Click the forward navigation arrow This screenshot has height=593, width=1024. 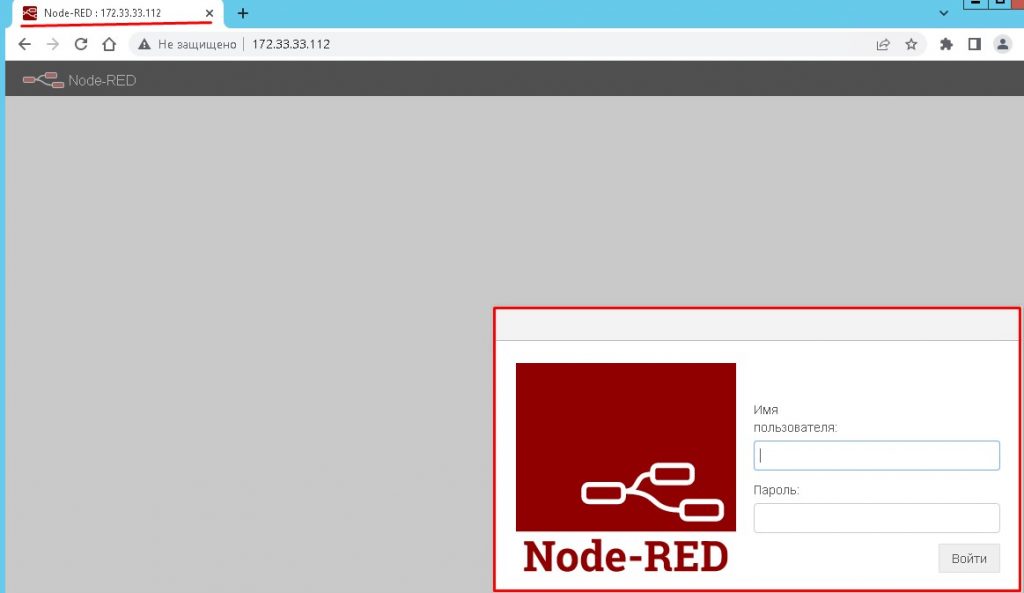tap(53, 44)
